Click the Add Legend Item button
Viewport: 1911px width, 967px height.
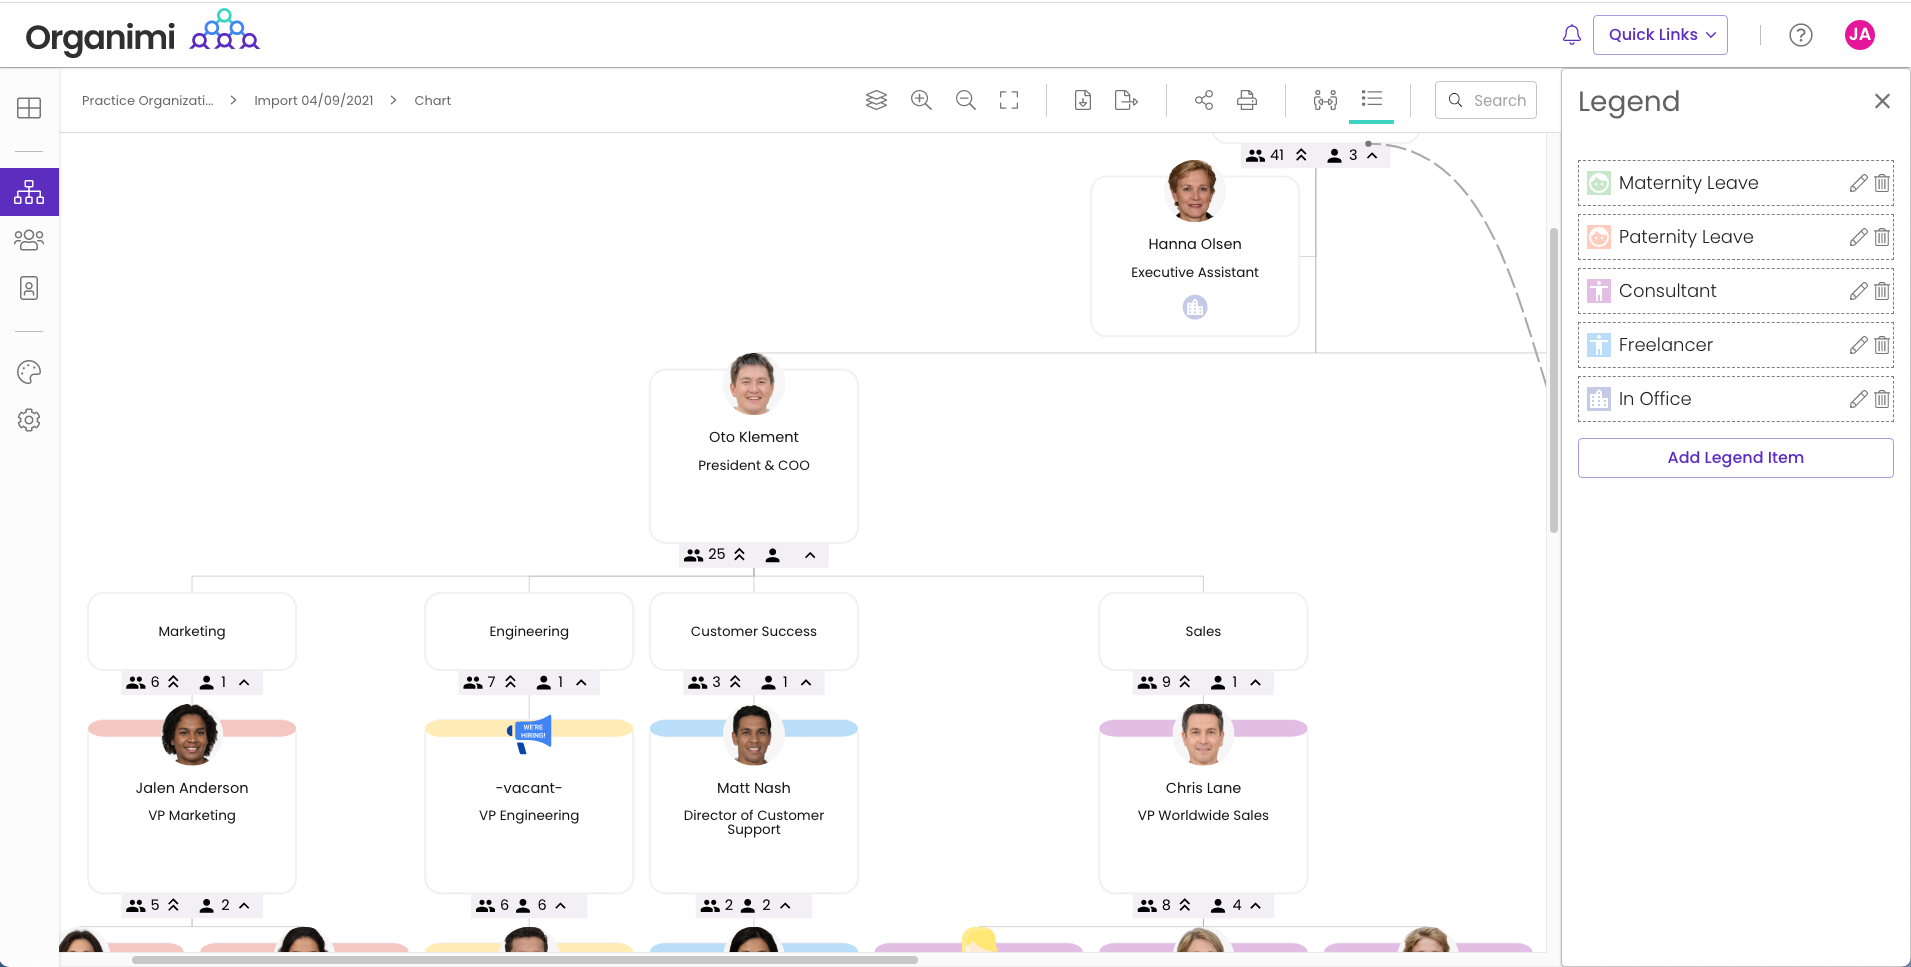[x=1735, y=457]
